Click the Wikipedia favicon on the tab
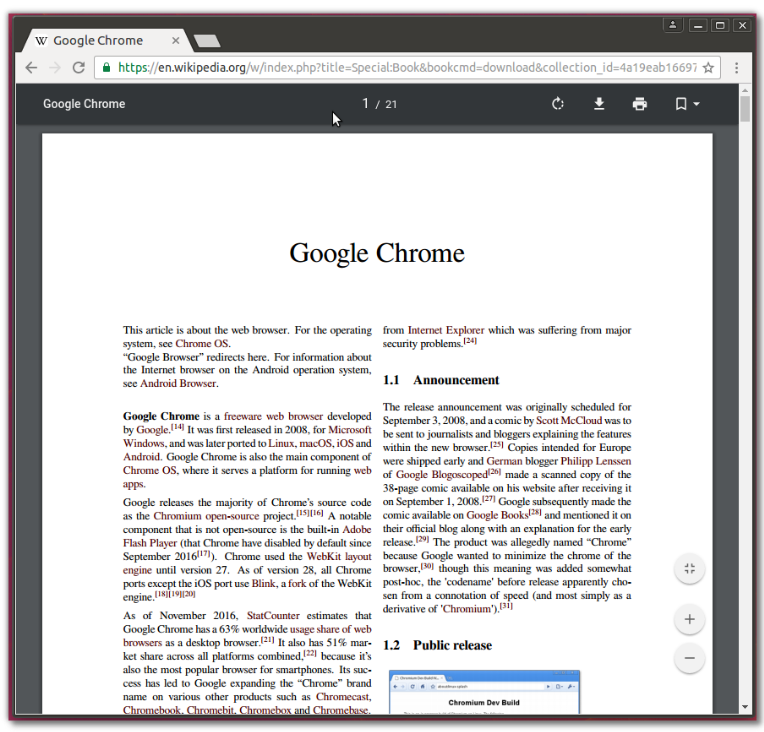 41,41
